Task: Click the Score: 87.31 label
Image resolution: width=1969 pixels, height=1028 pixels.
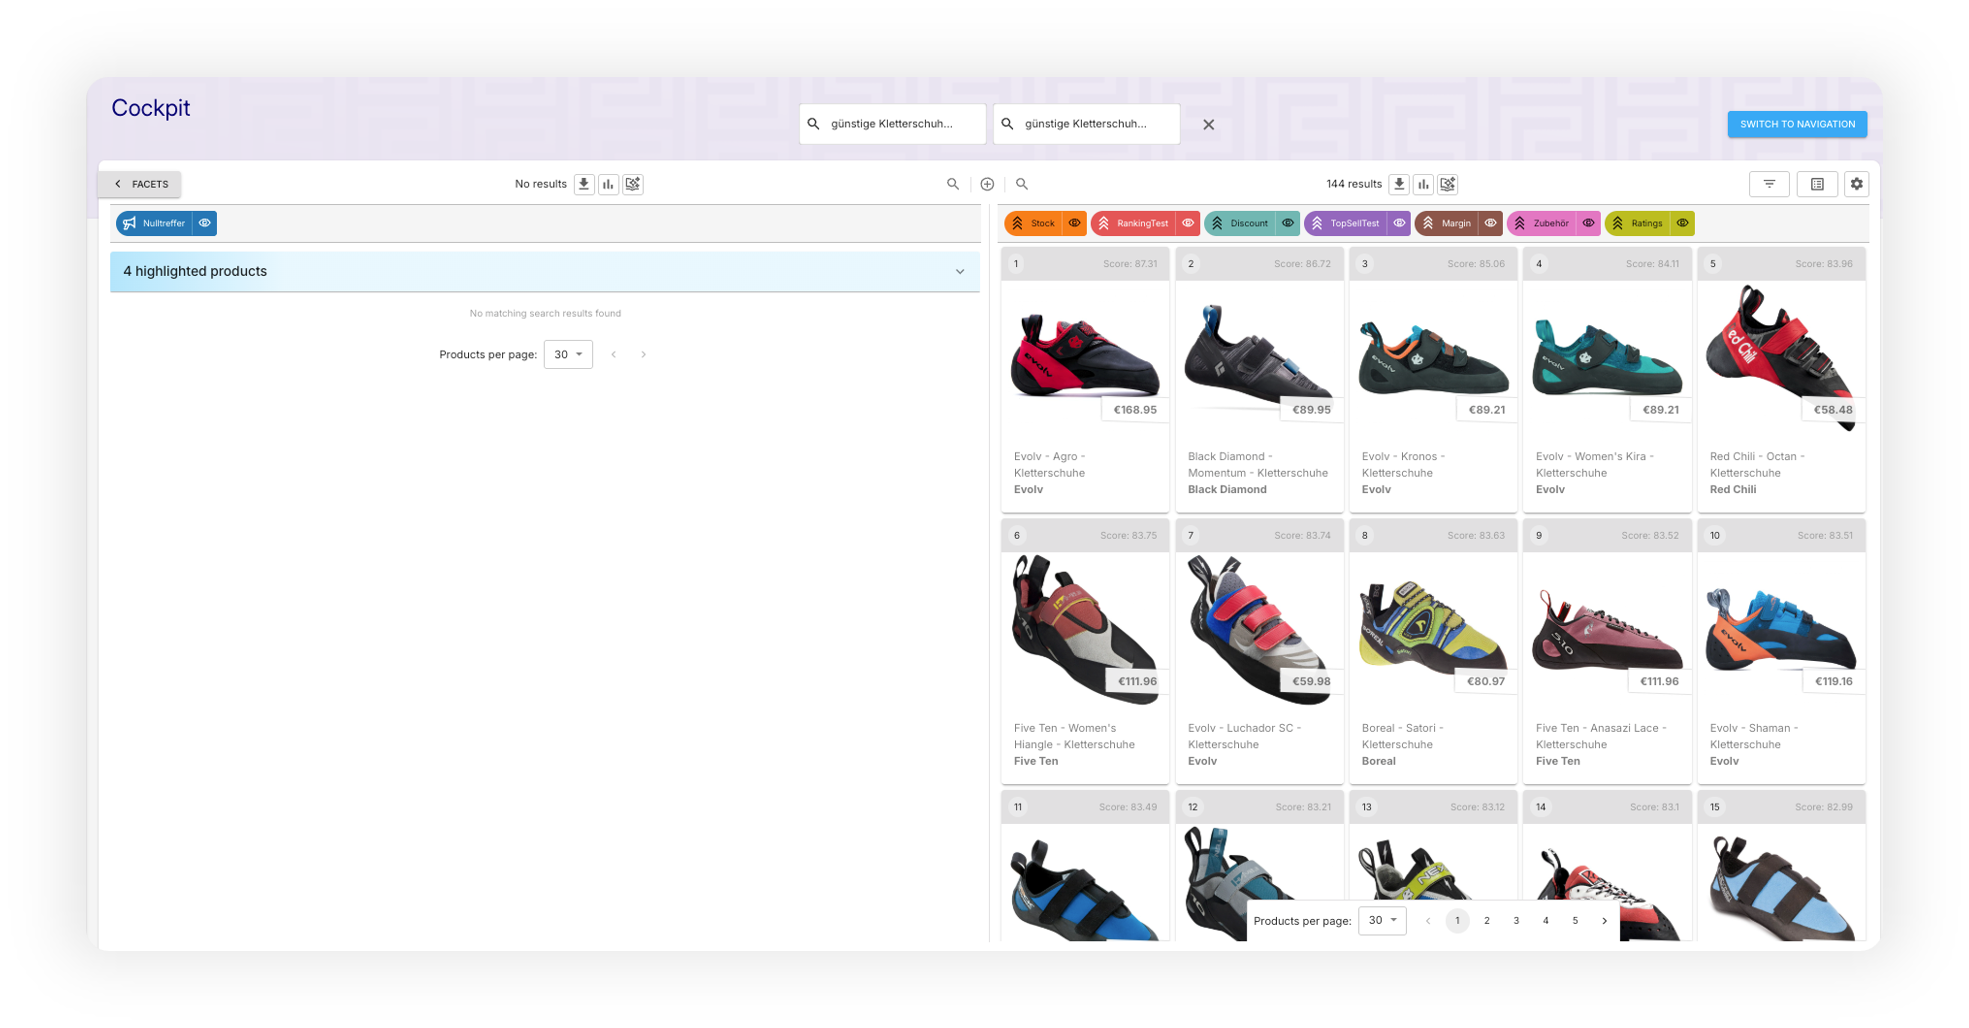Action: 1129,264
